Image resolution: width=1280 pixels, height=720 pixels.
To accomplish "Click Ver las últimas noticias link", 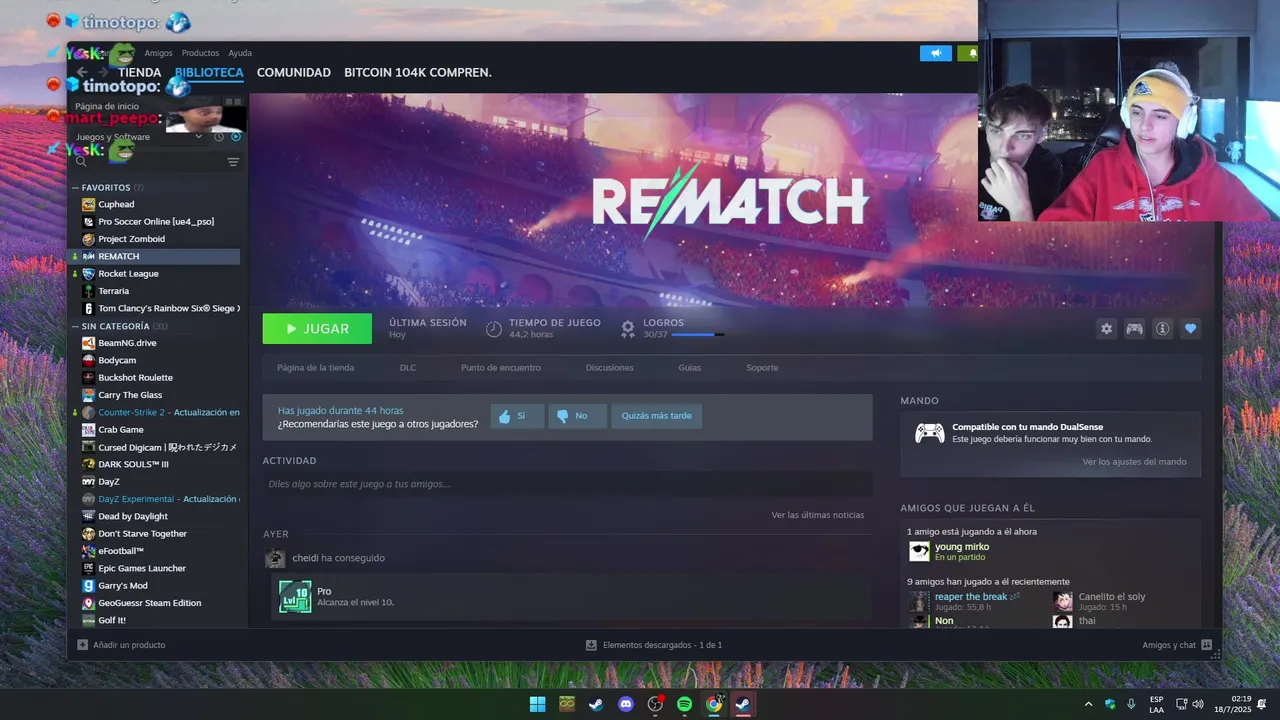I will coord(818,515).
